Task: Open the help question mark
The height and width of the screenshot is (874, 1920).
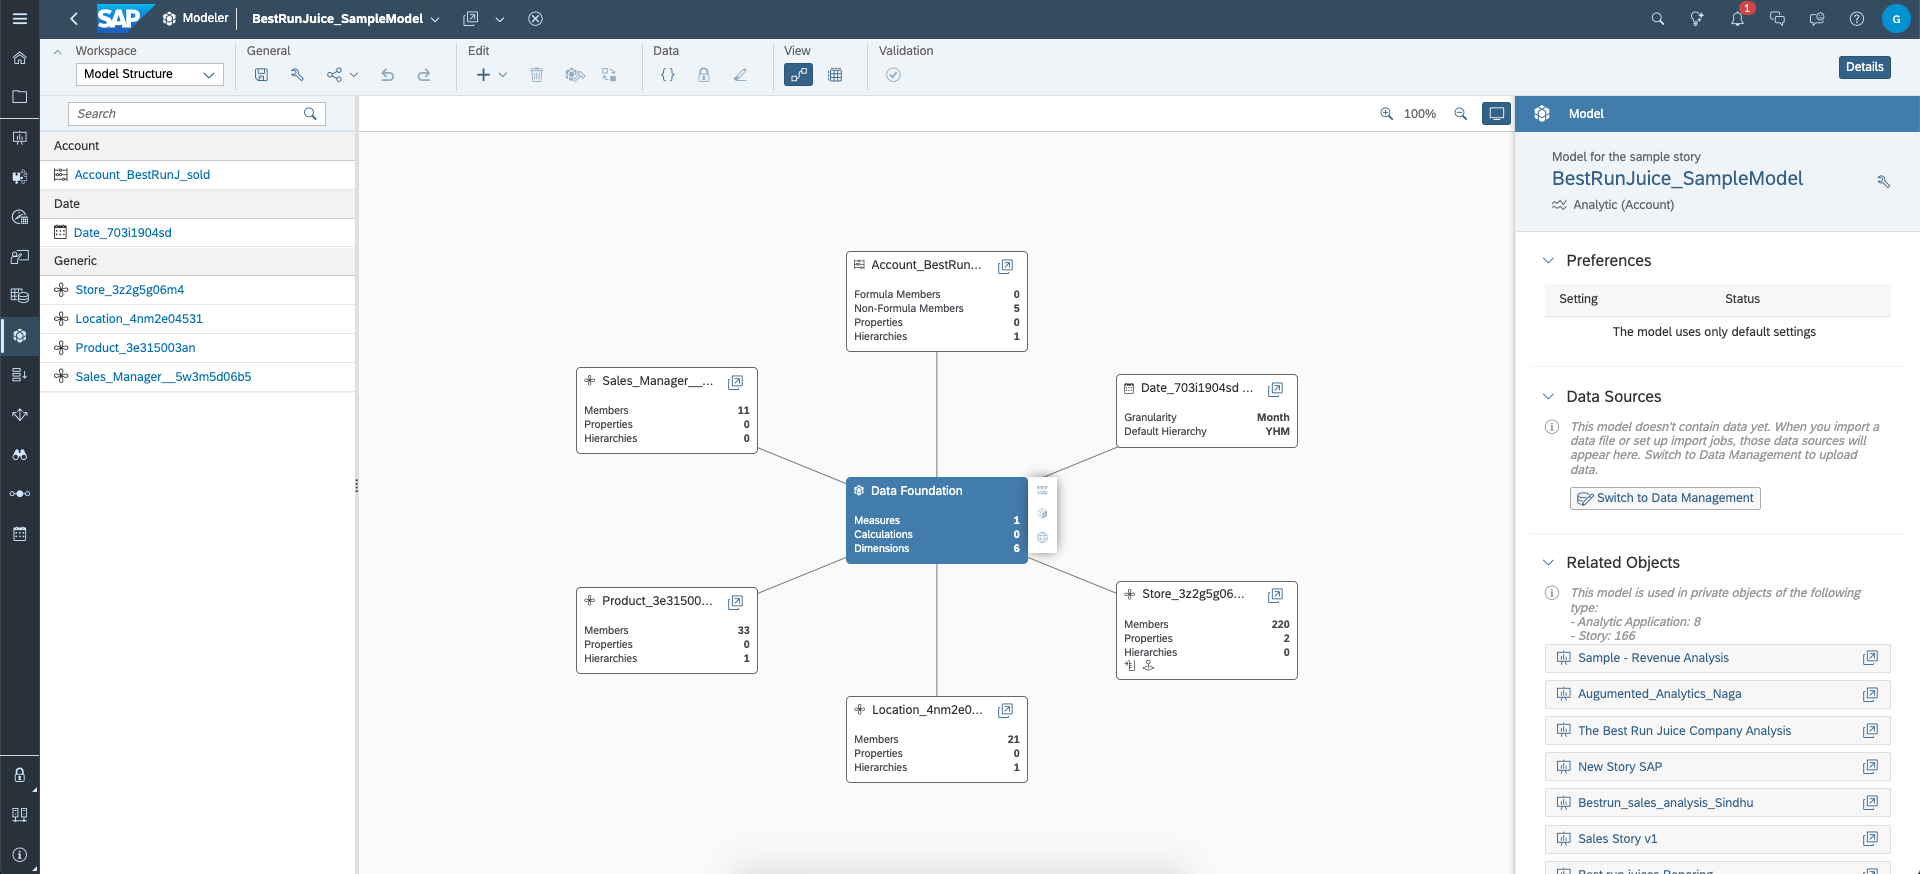Action: click(x=1857, y=19)
